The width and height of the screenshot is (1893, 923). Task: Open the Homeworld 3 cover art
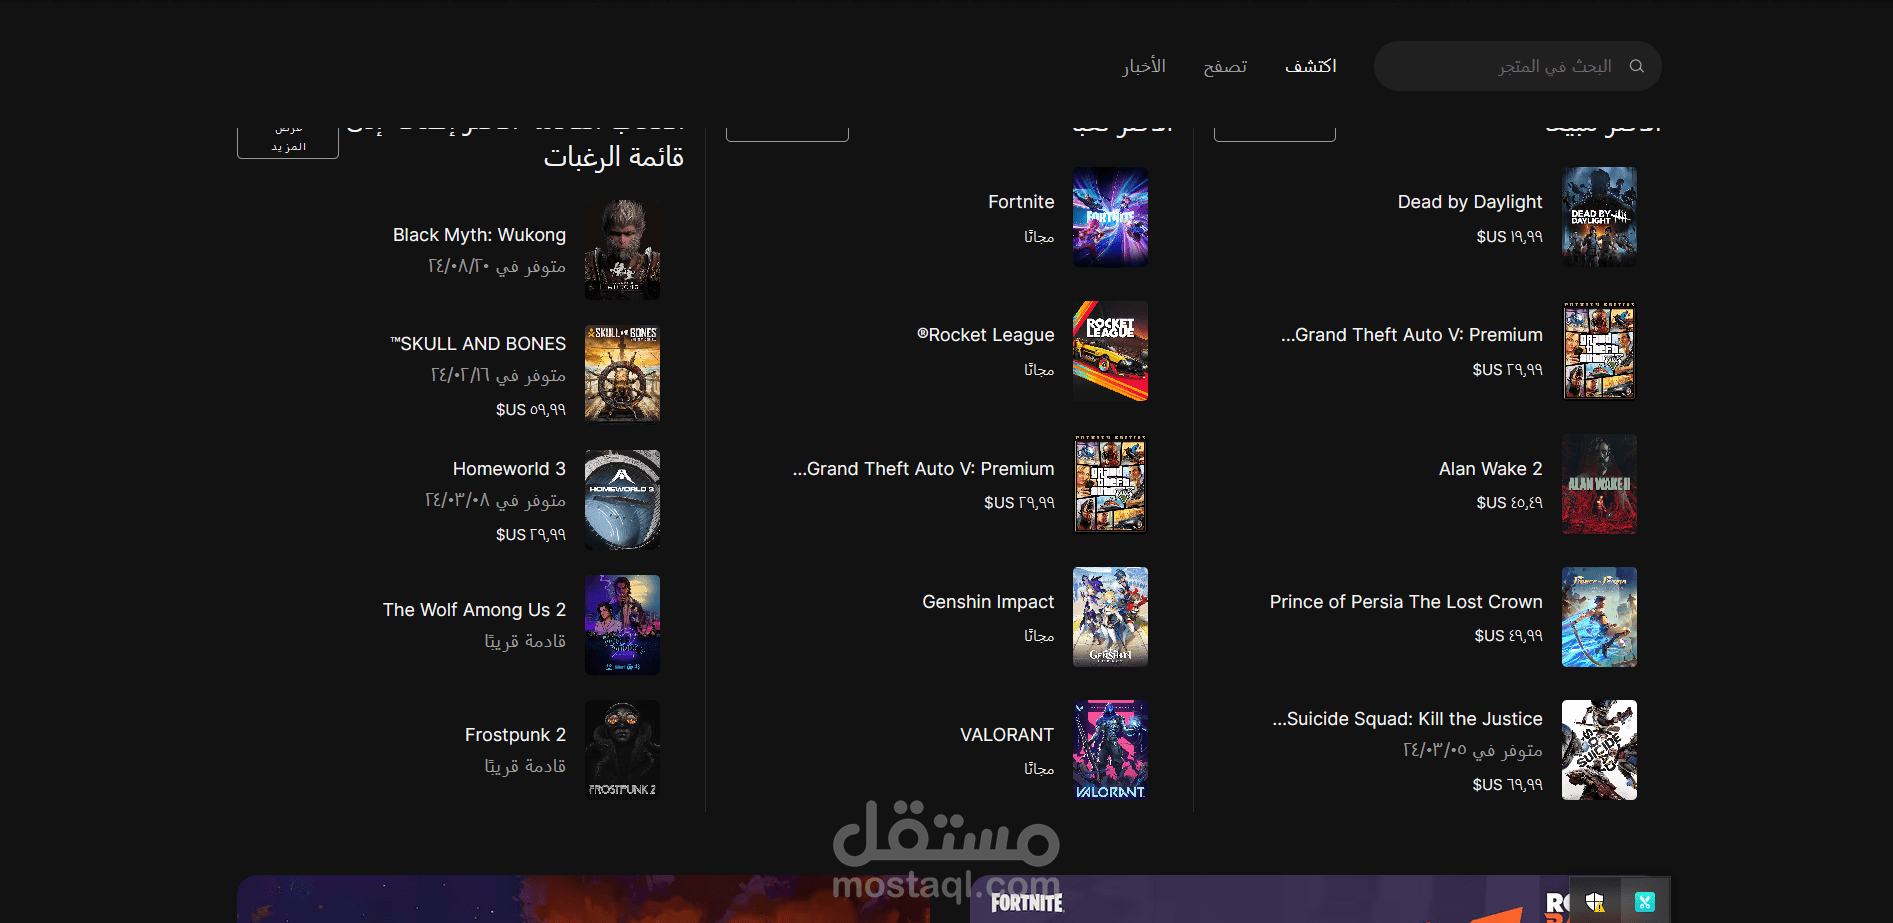point(622,500)
